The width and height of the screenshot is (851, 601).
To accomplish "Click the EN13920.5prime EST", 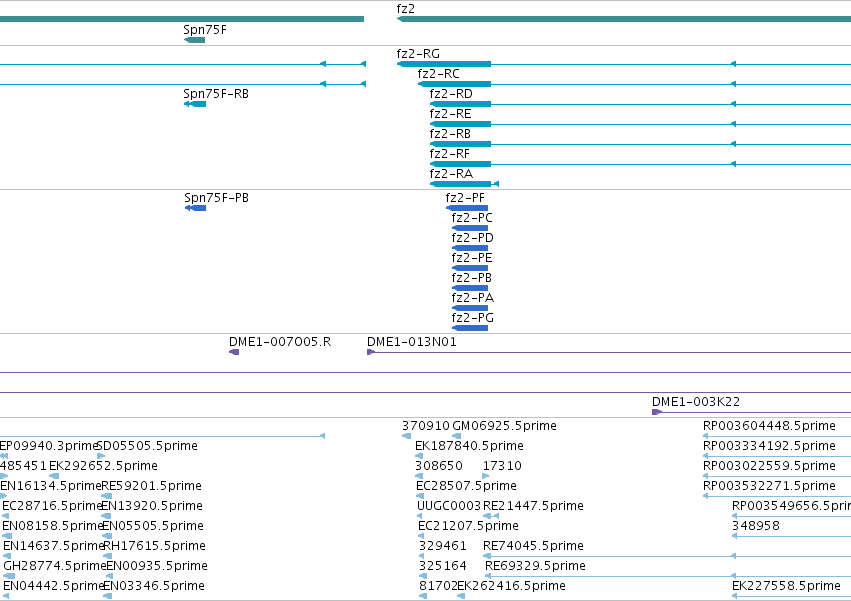I will [x=106, y=516].
